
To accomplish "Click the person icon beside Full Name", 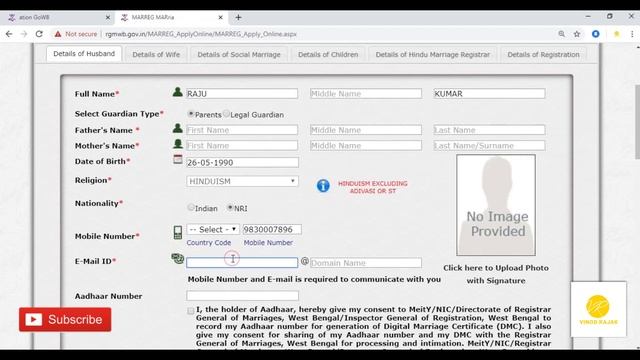I will click(178, 92).
